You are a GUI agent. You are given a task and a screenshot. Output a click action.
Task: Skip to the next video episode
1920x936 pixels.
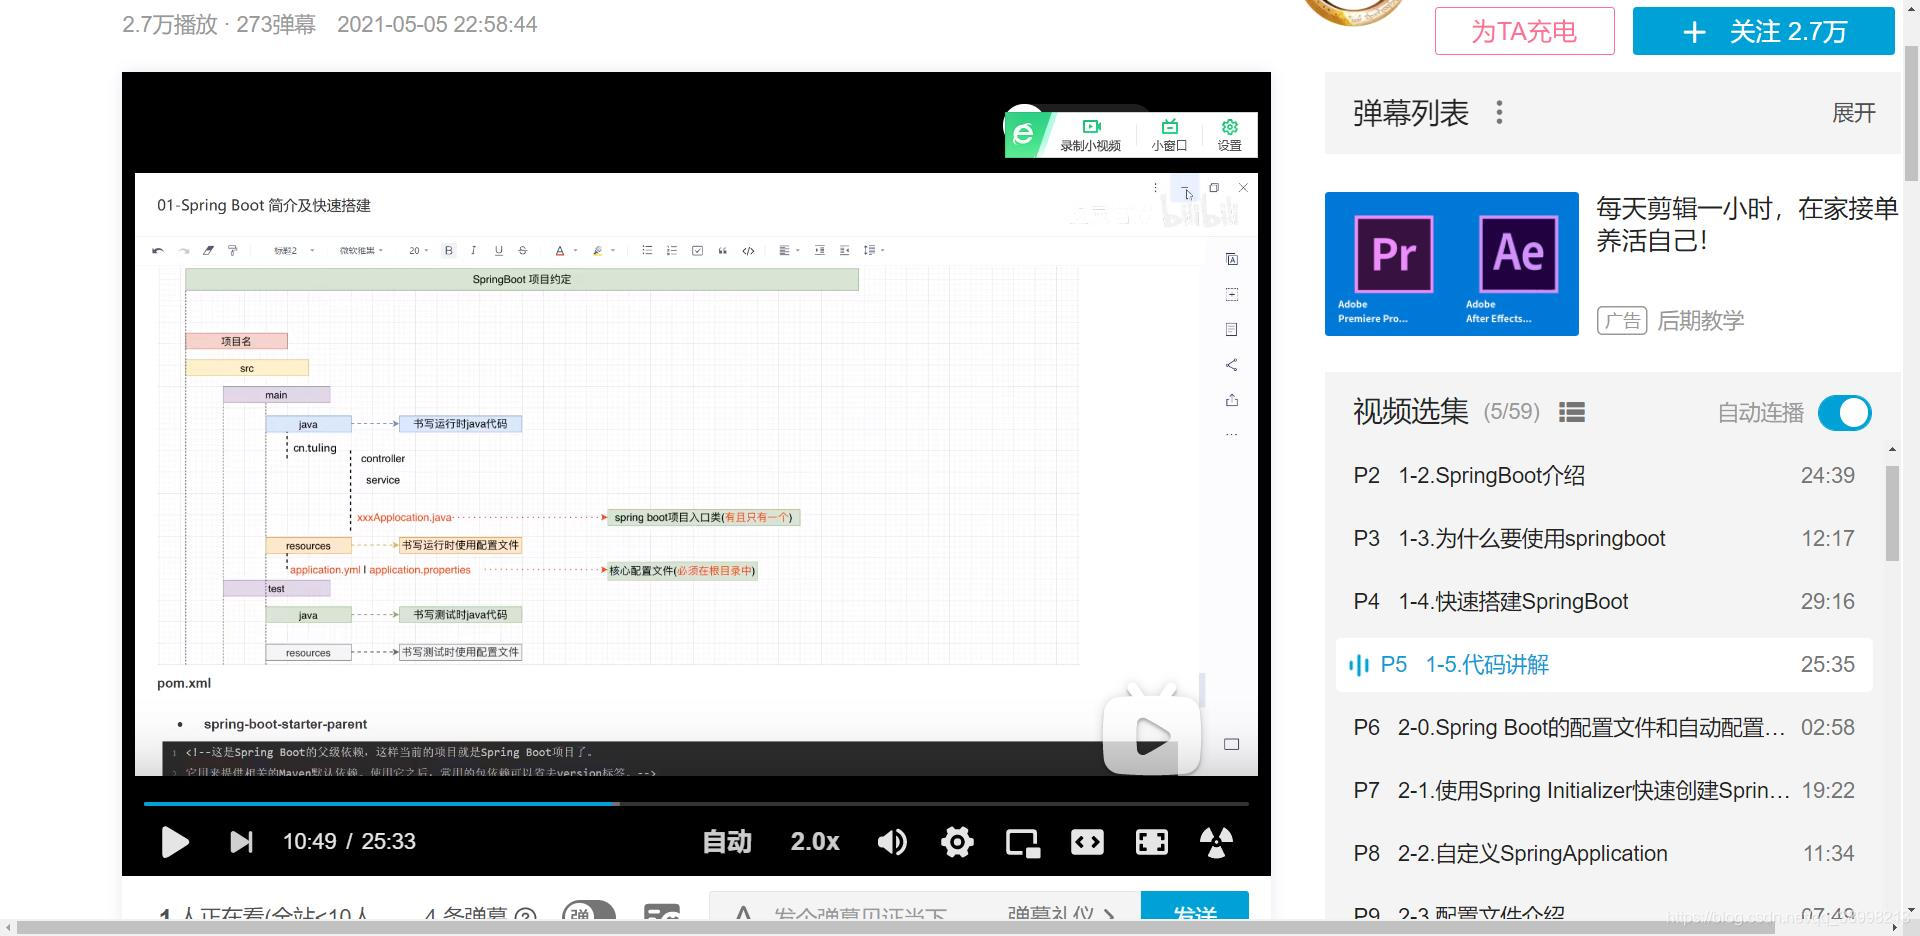tap(241, 842)
